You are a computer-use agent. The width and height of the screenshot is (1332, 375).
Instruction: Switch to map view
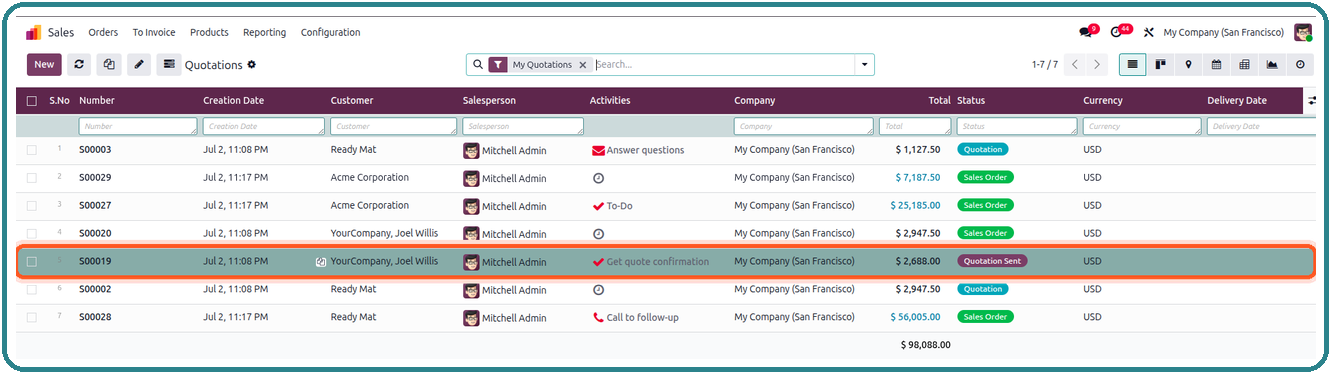click(1188, 64)
